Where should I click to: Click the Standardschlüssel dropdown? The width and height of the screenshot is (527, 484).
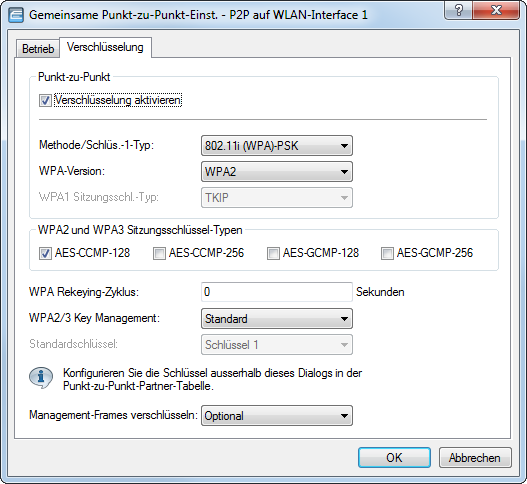tap(277, 345)
